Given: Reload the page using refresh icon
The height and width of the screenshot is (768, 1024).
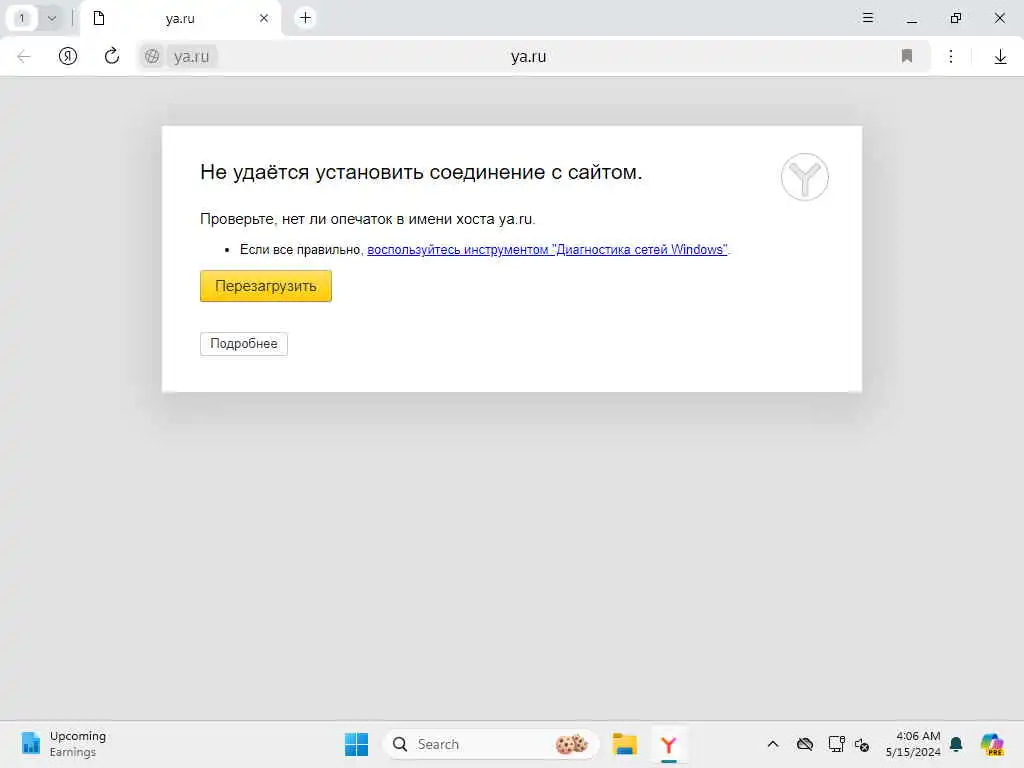Looking at the screenshot, I should click(x=112, y=56).
